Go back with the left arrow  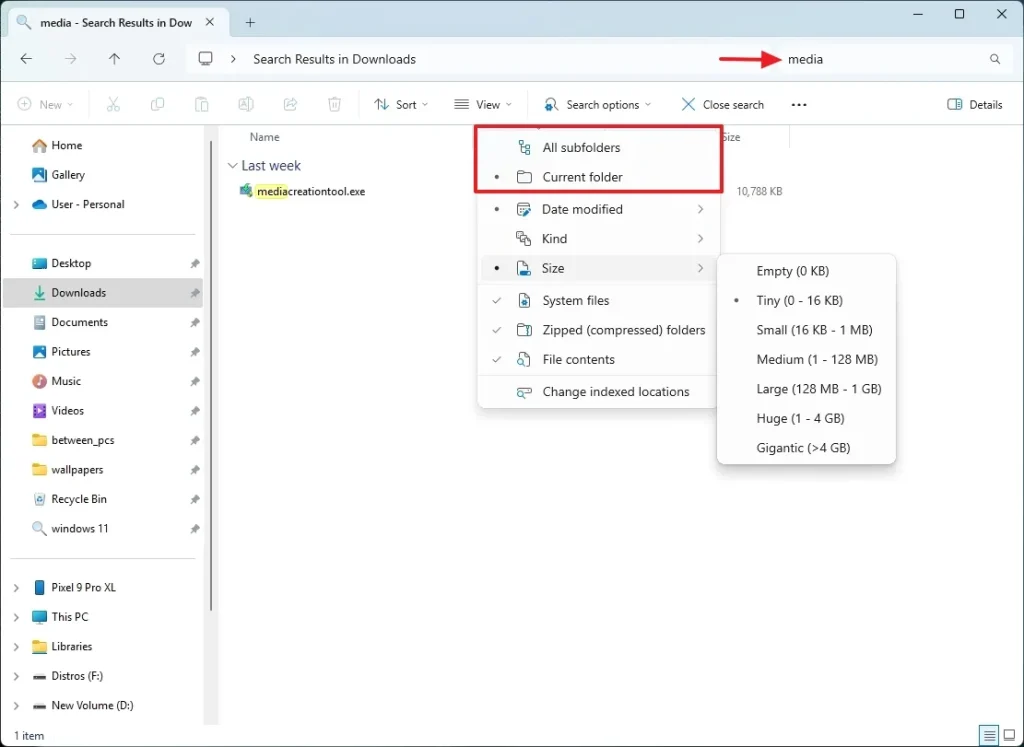26,59
